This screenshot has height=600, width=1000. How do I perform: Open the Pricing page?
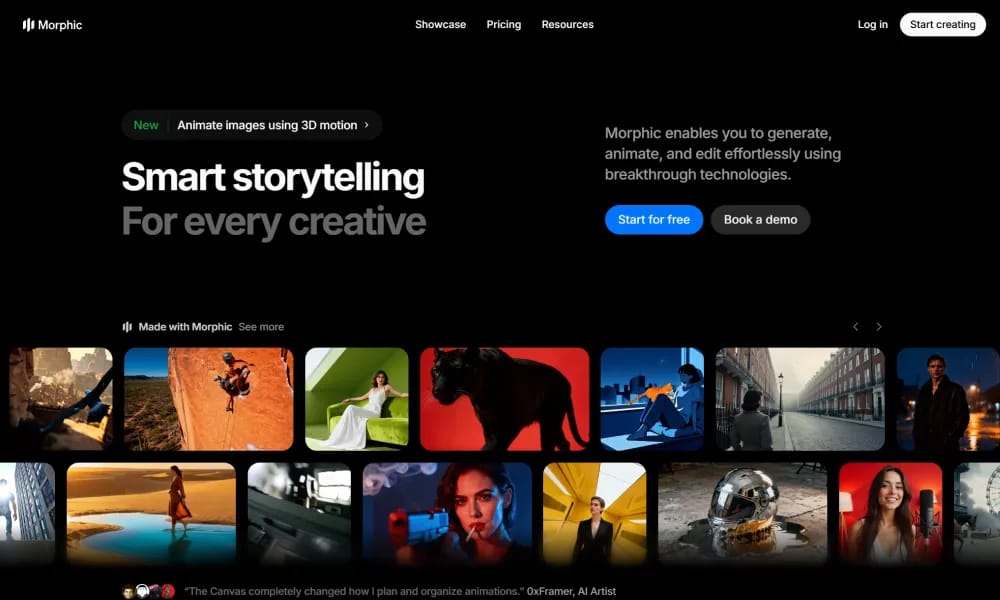click(503, 24)
